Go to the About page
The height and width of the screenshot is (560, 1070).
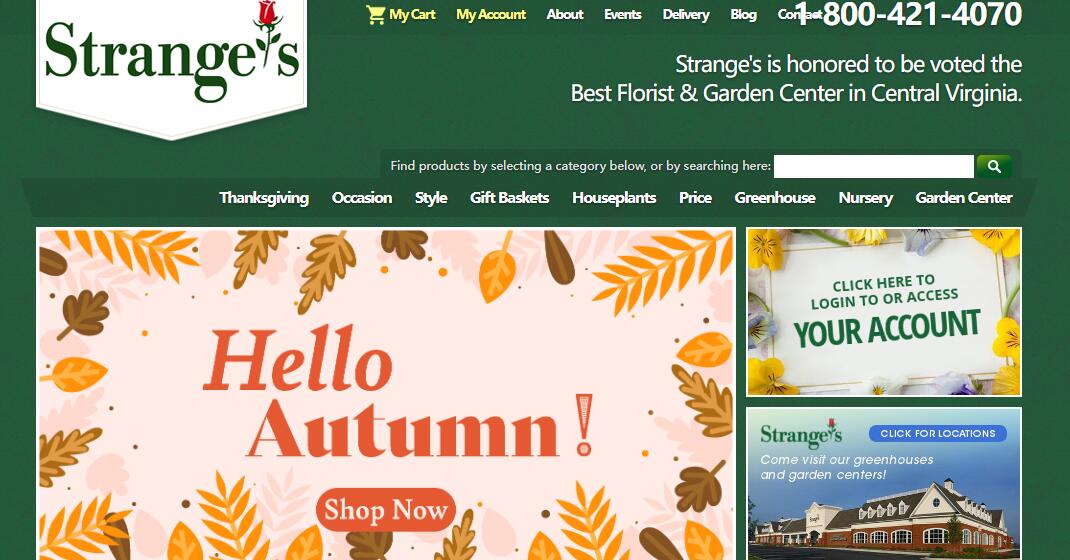pos(565,14)
